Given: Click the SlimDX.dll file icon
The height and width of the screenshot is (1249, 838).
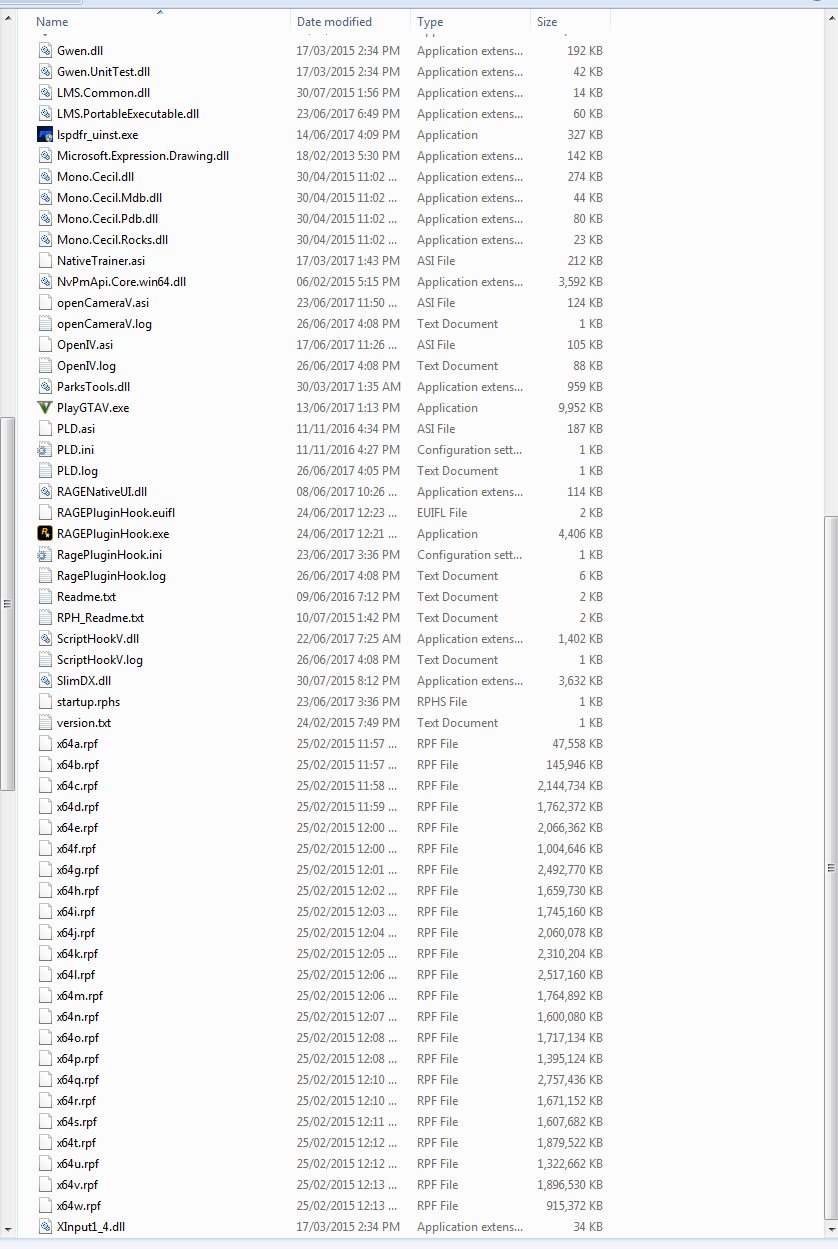Looking at the screenshot, I should point(44,680).
